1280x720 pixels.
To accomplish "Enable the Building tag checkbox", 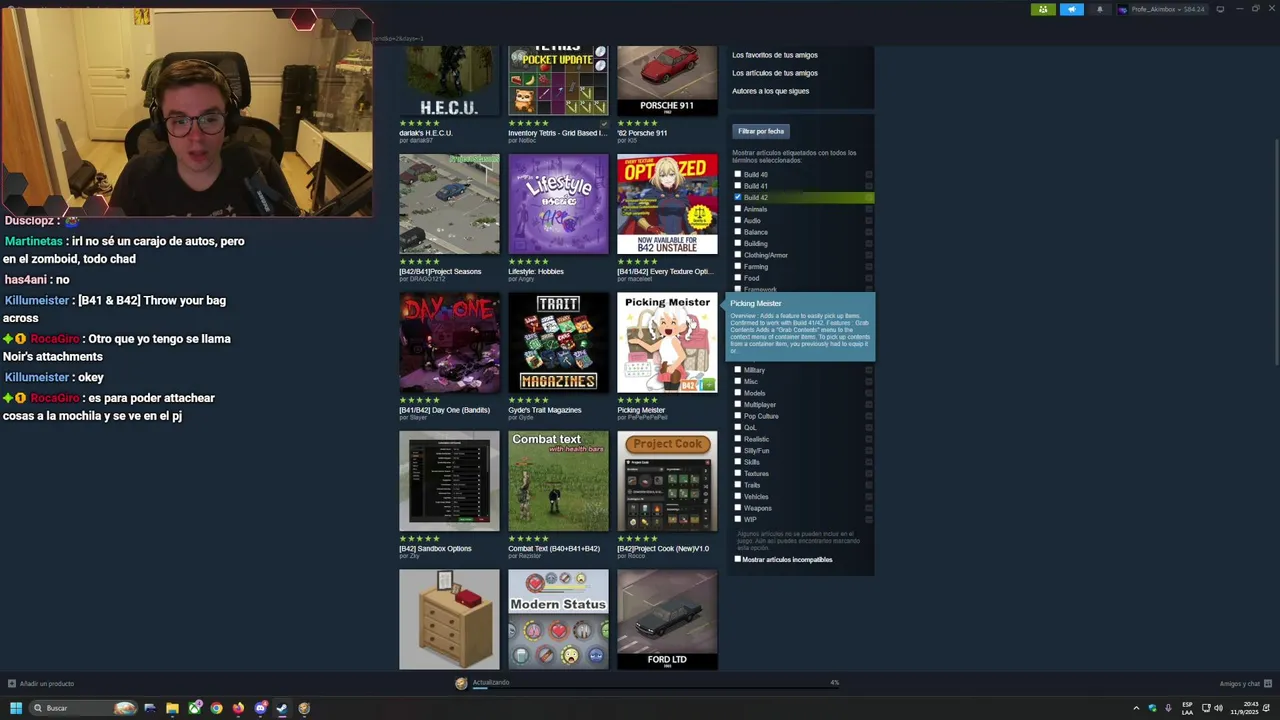I will click(738, 243).
